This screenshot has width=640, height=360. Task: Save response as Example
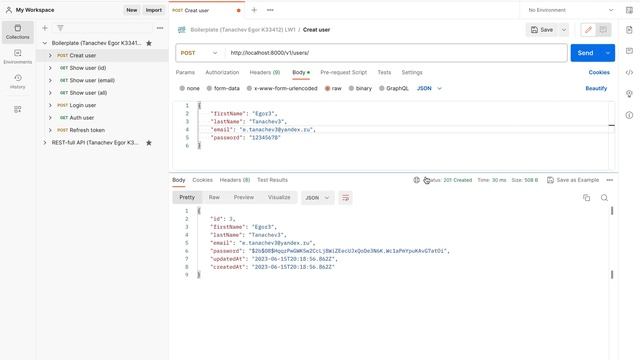coord(573,180)
